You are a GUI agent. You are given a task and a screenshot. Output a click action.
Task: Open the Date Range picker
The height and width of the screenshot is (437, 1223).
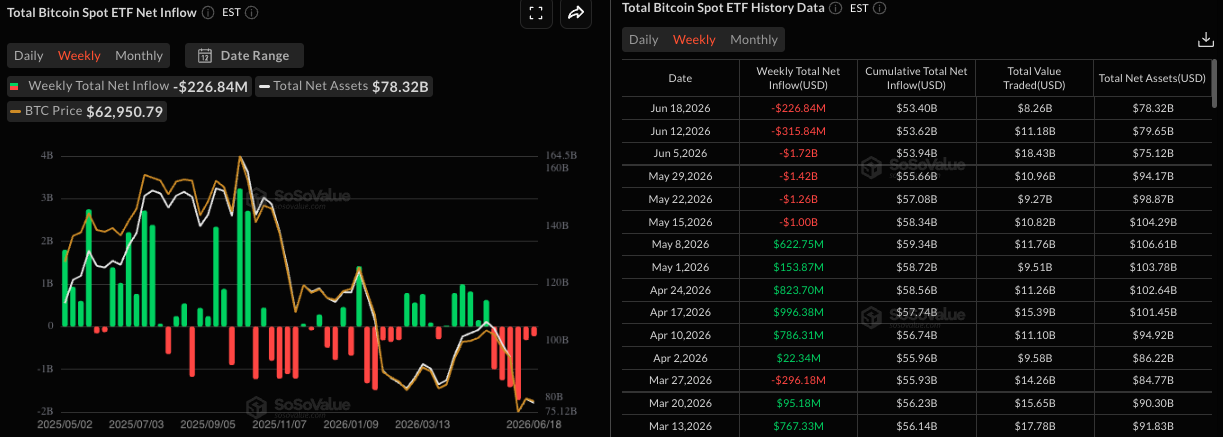click(245, 56)
